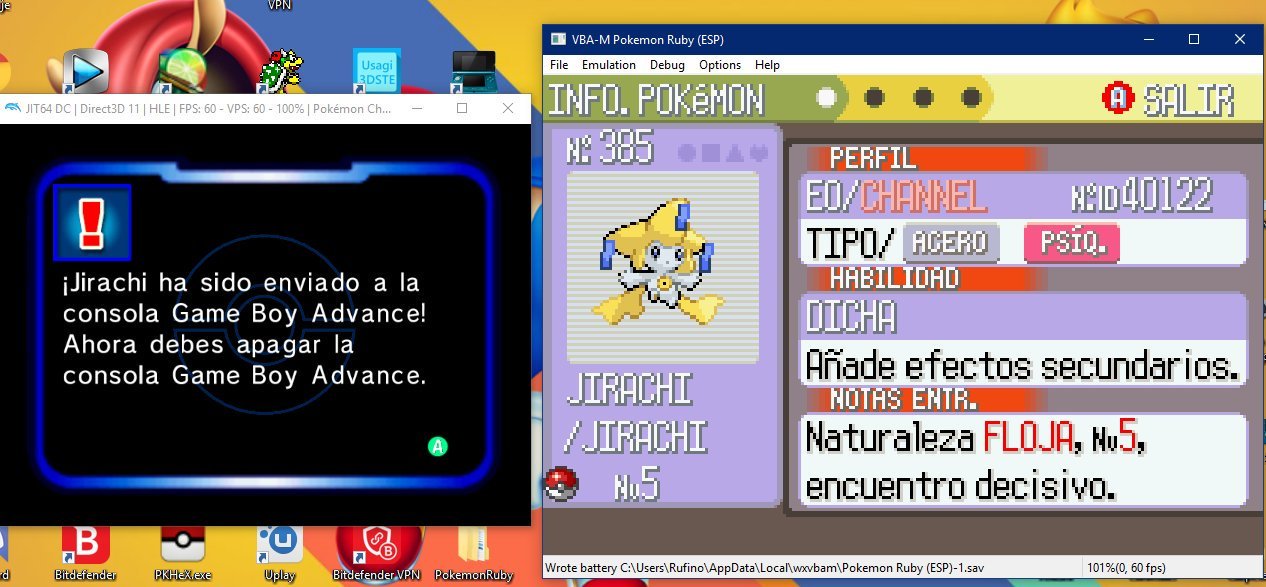
Task: Open the File menu in VBA-M
Action: coord(559,65)
